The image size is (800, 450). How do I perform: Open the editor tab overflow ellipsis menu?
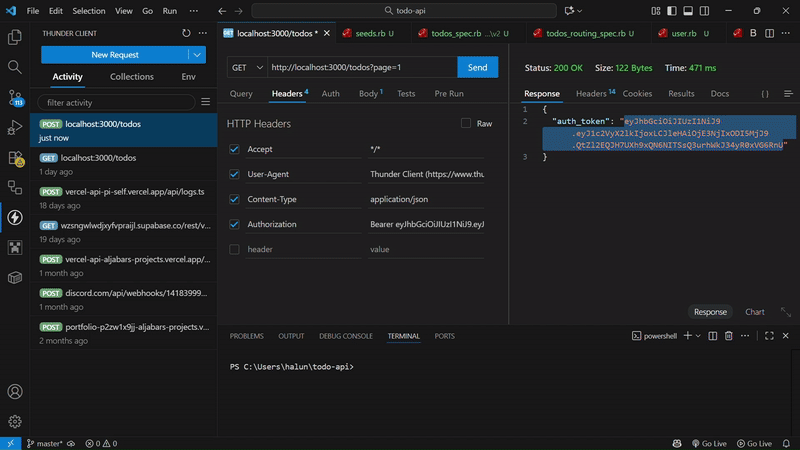pos(786,33)
